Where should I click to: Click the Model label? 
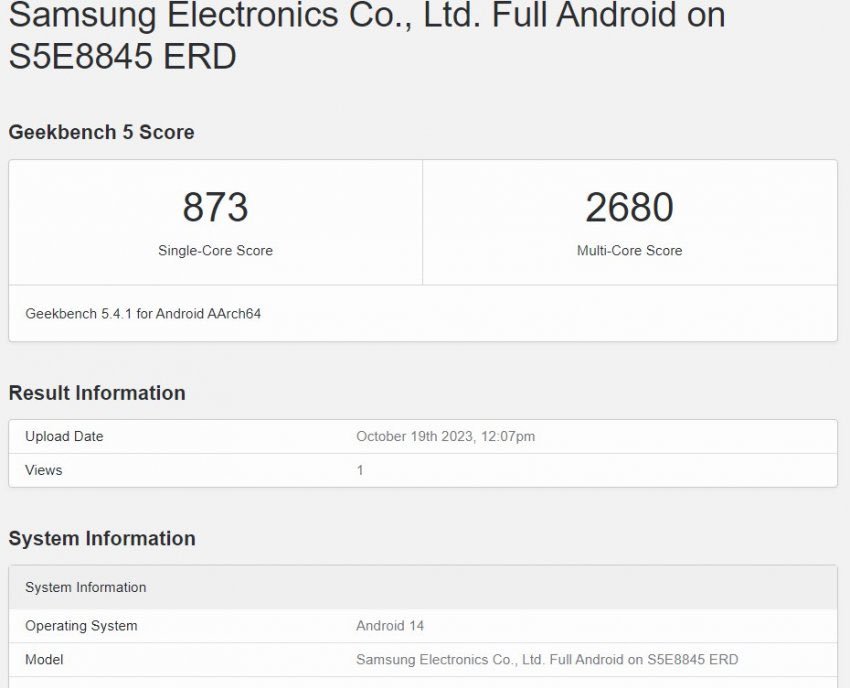pos(44,660)
